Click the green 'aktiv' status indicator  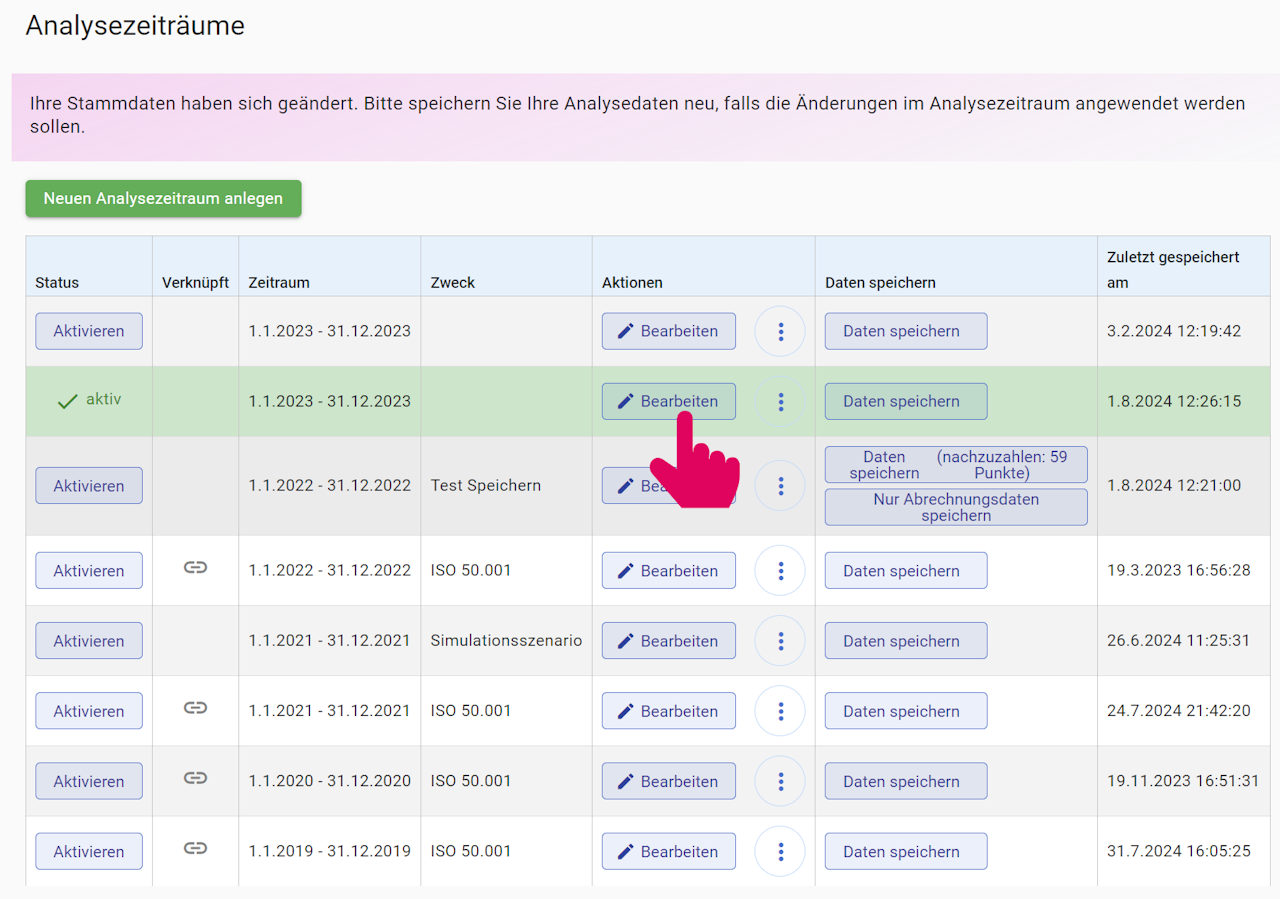[x=89, y=400]
